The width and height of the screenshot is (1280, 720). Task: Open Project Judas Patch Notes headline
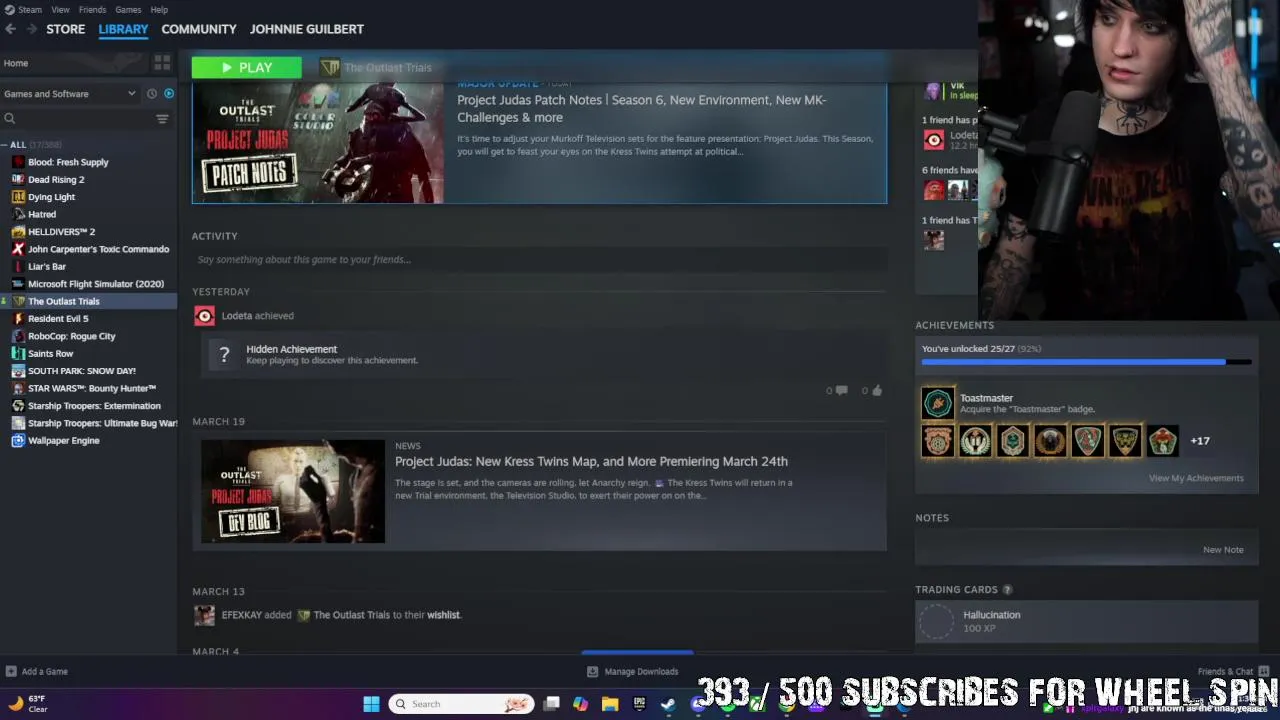coord(642,108)
